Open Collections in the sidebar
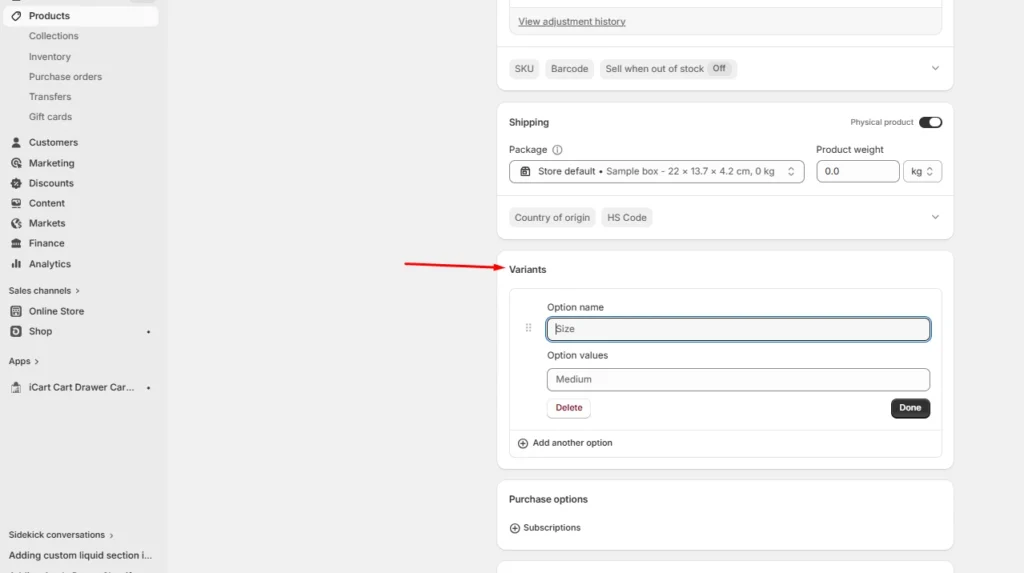This screenshot has height=573, width=1024. click(54, 36)
